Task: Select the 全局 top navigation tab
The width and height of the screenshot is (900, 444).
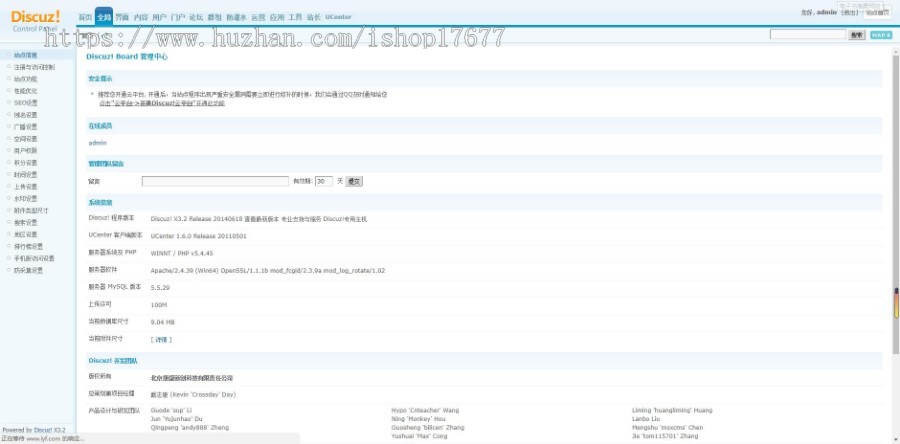Action: click(x=104, y=17)
